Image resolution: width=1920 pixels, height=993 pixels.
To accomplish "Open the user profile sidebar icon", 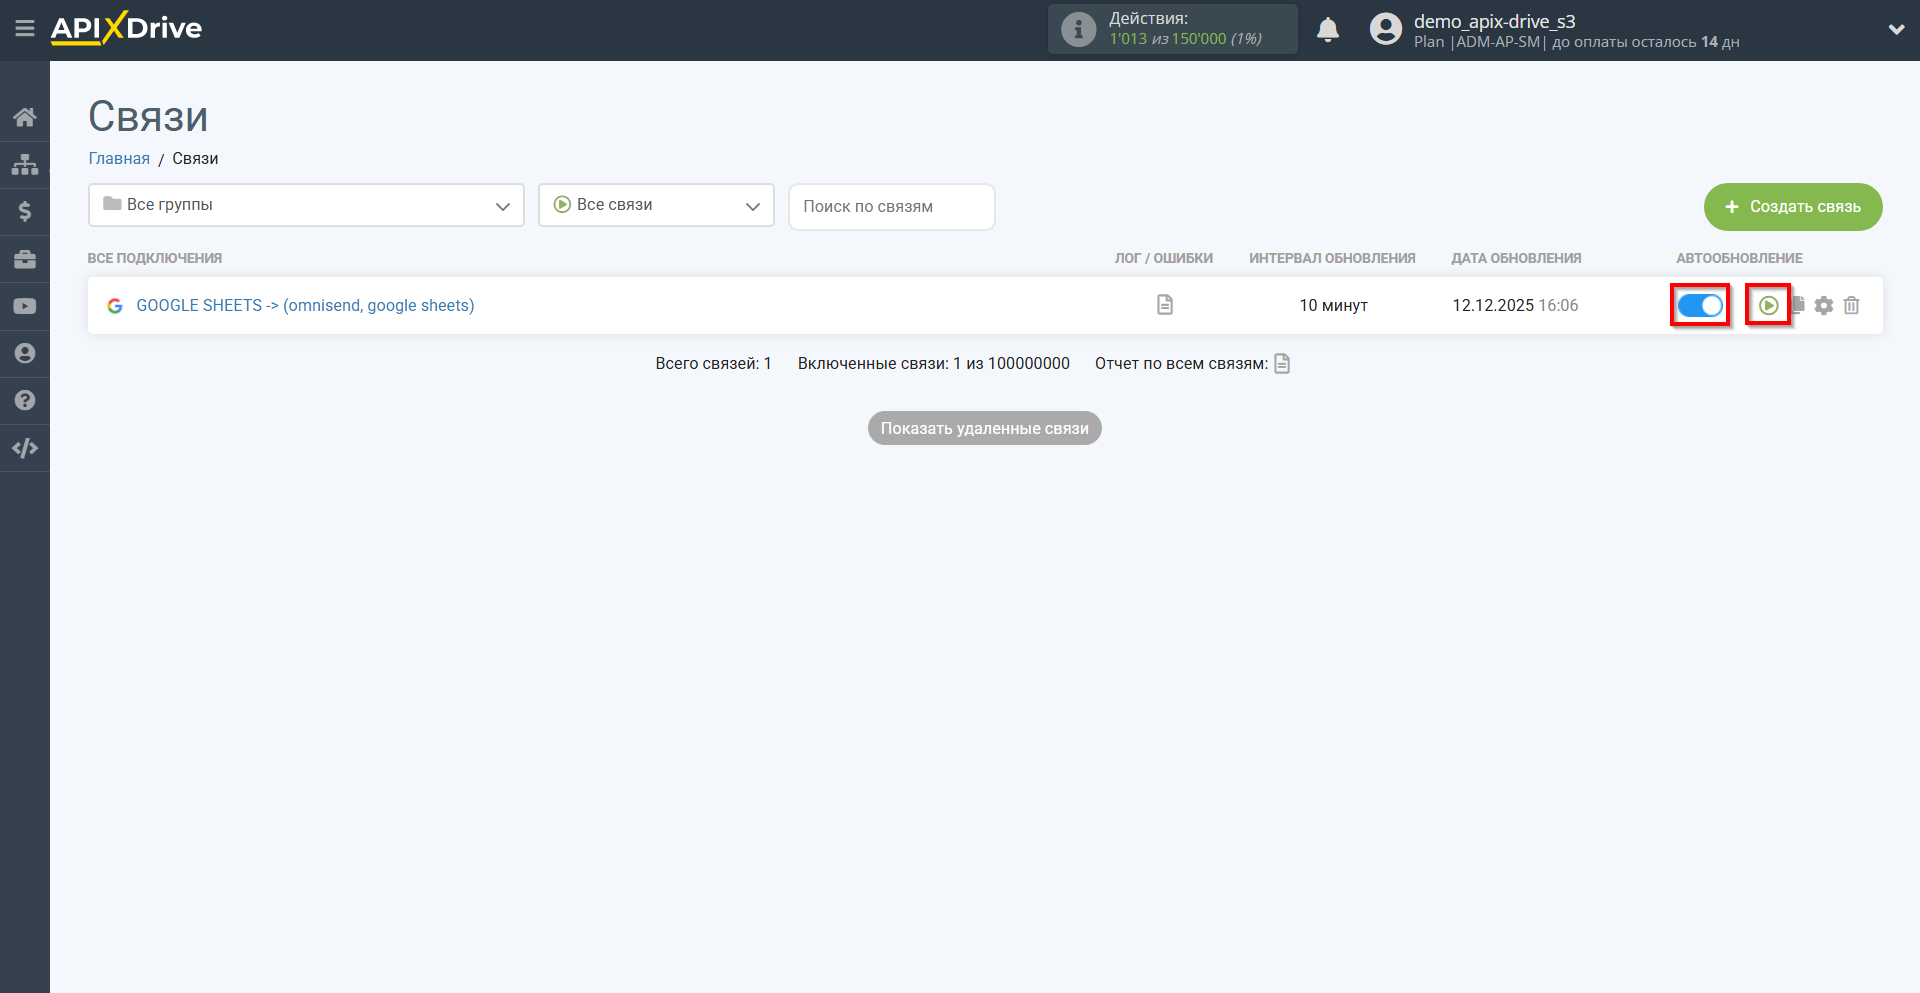I will [24, 353].
